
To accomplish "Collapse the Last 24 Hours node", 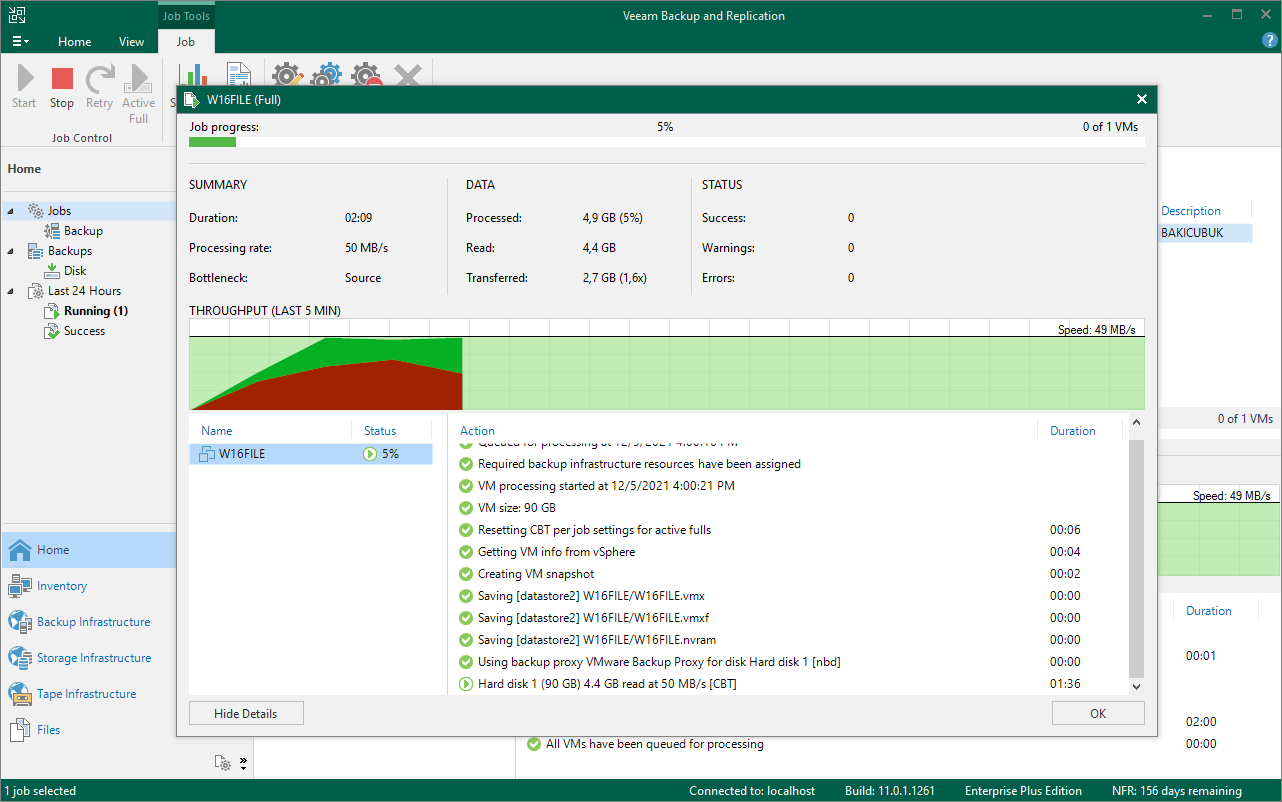I will coord(12,291).
